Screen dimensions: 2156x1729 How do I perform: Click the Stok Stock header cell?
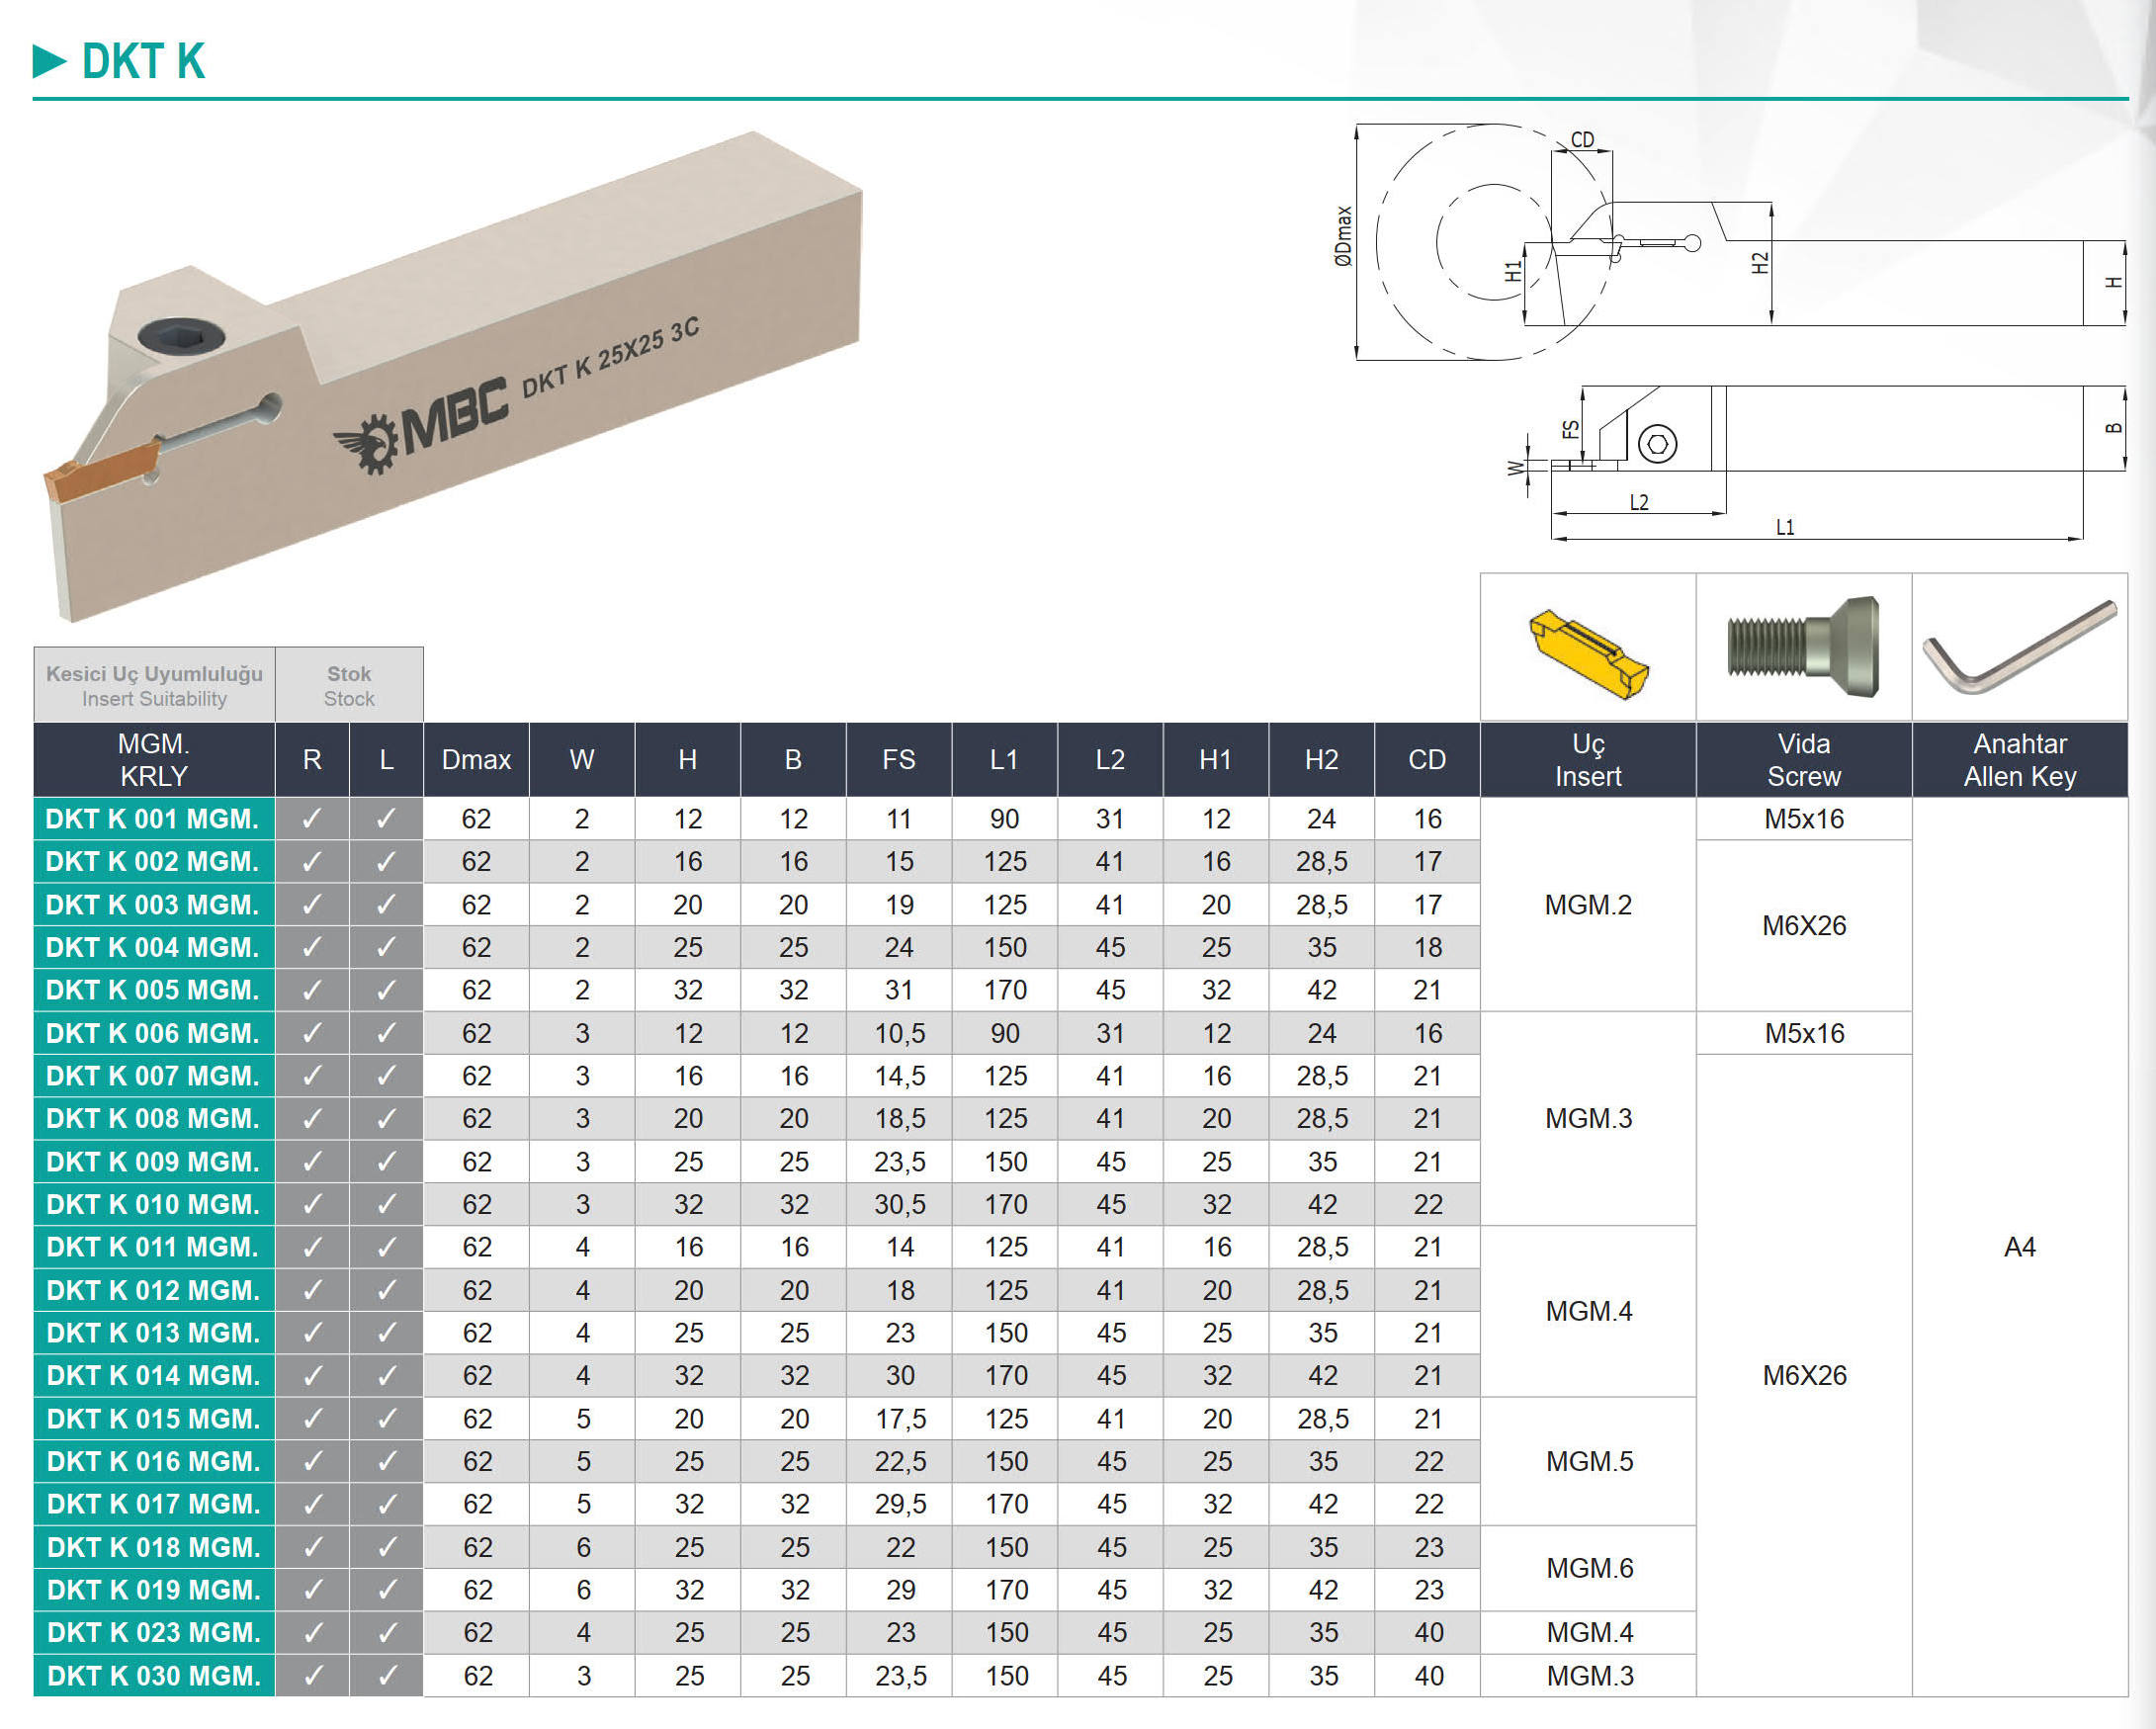(x=349, y=686)
